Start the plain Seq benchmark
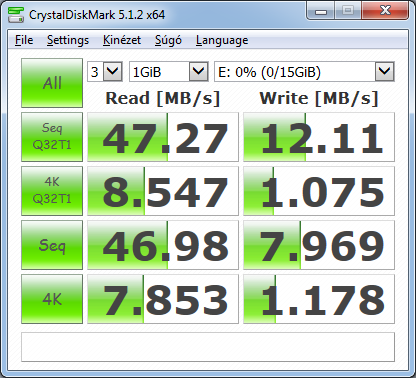 click(x=52, y=245)
